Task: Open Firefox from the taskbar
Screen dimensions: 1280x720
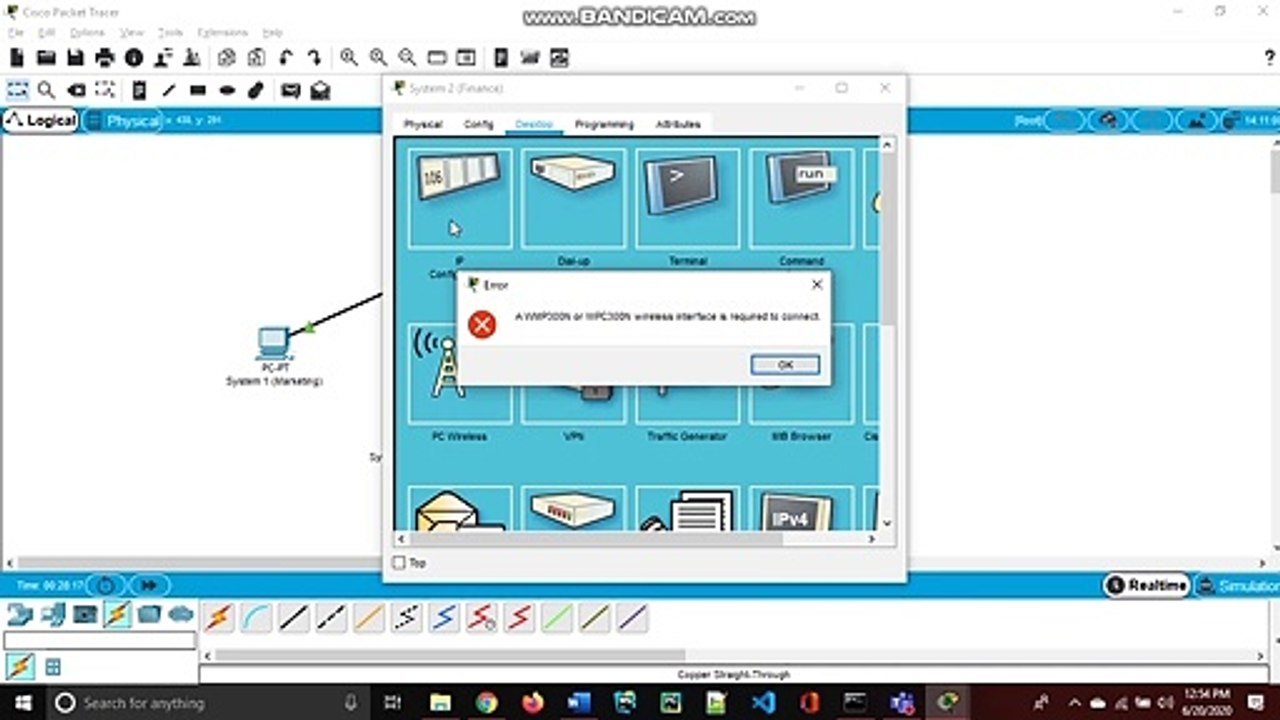Action: click(x=532, y=703)
